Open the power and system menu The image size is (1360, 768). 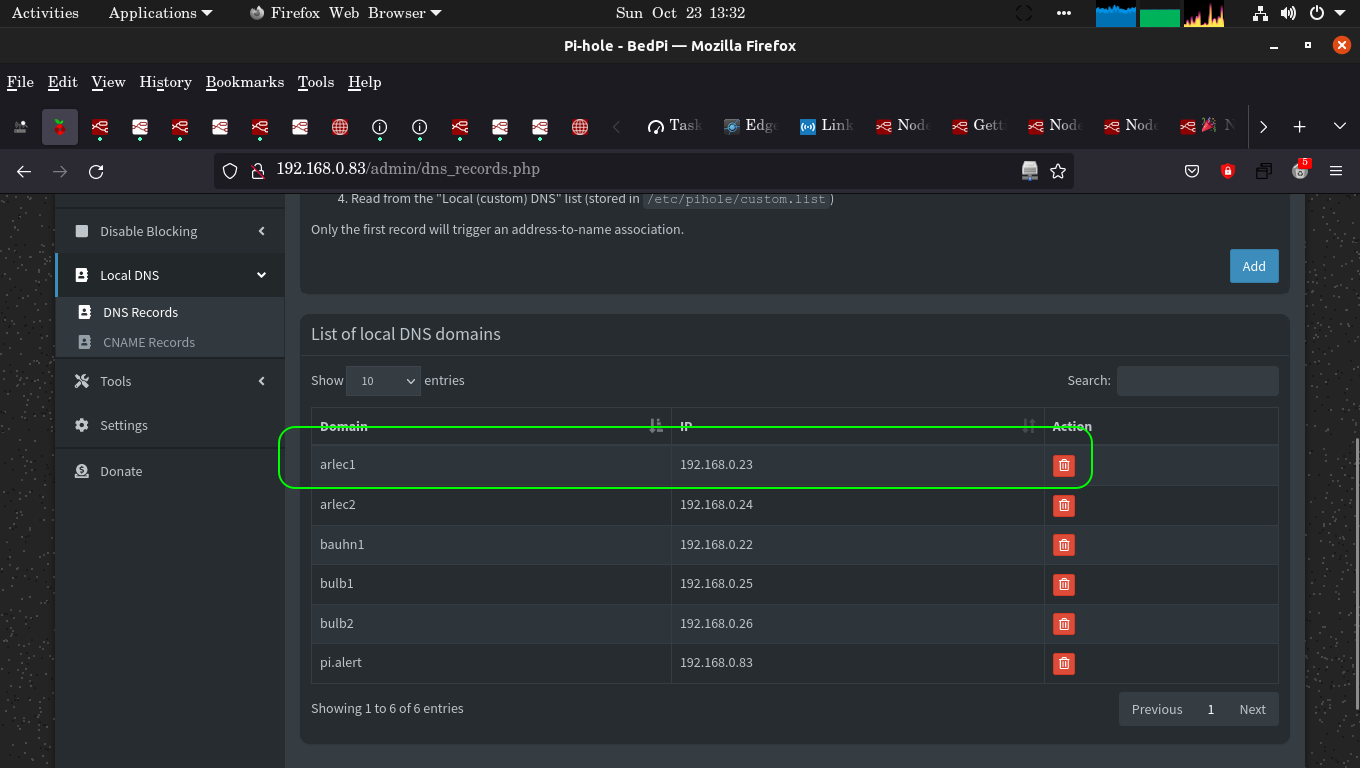coord(1329,13)
